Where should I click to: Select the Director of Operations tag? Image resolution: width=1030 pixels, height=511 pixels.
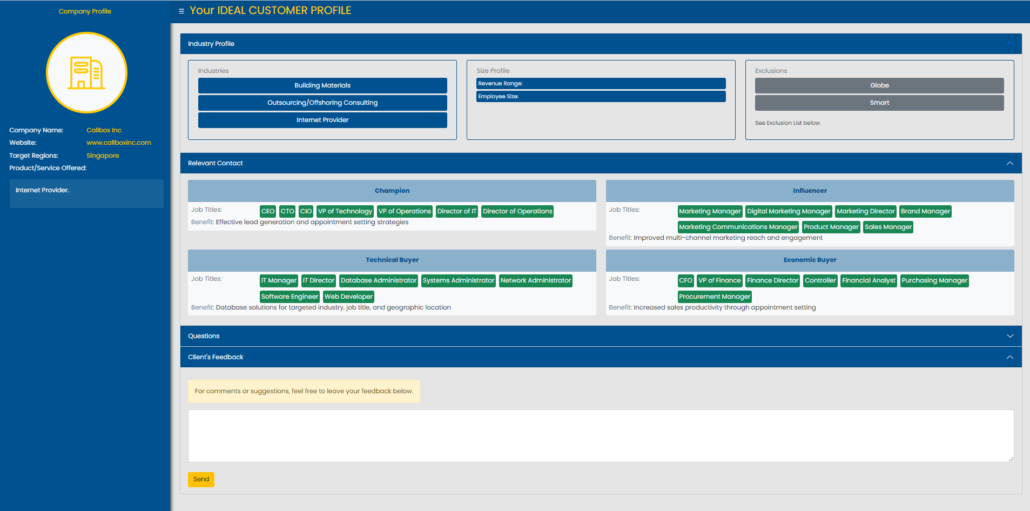click(518, 211)
